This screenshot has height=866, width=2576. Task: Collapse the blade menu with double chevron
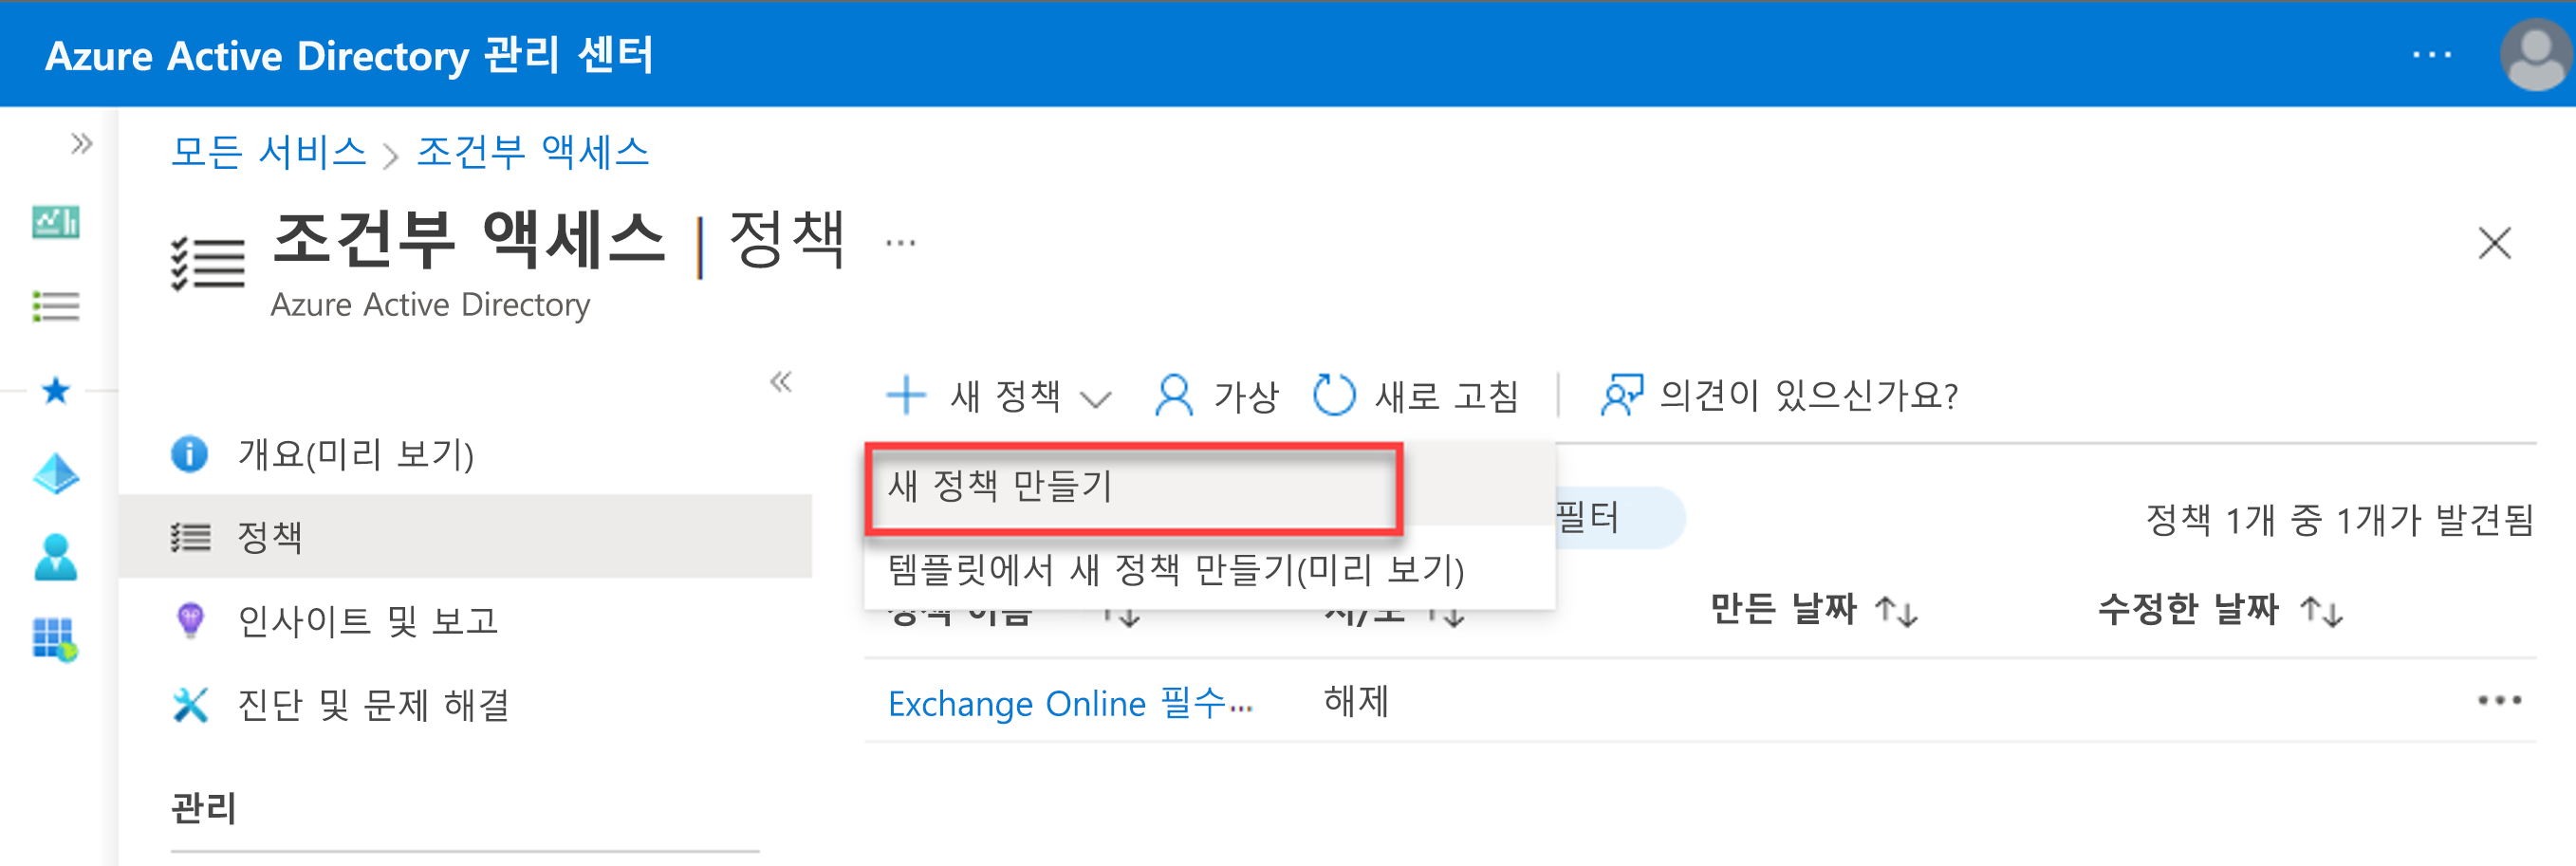[x=781, y=381]
